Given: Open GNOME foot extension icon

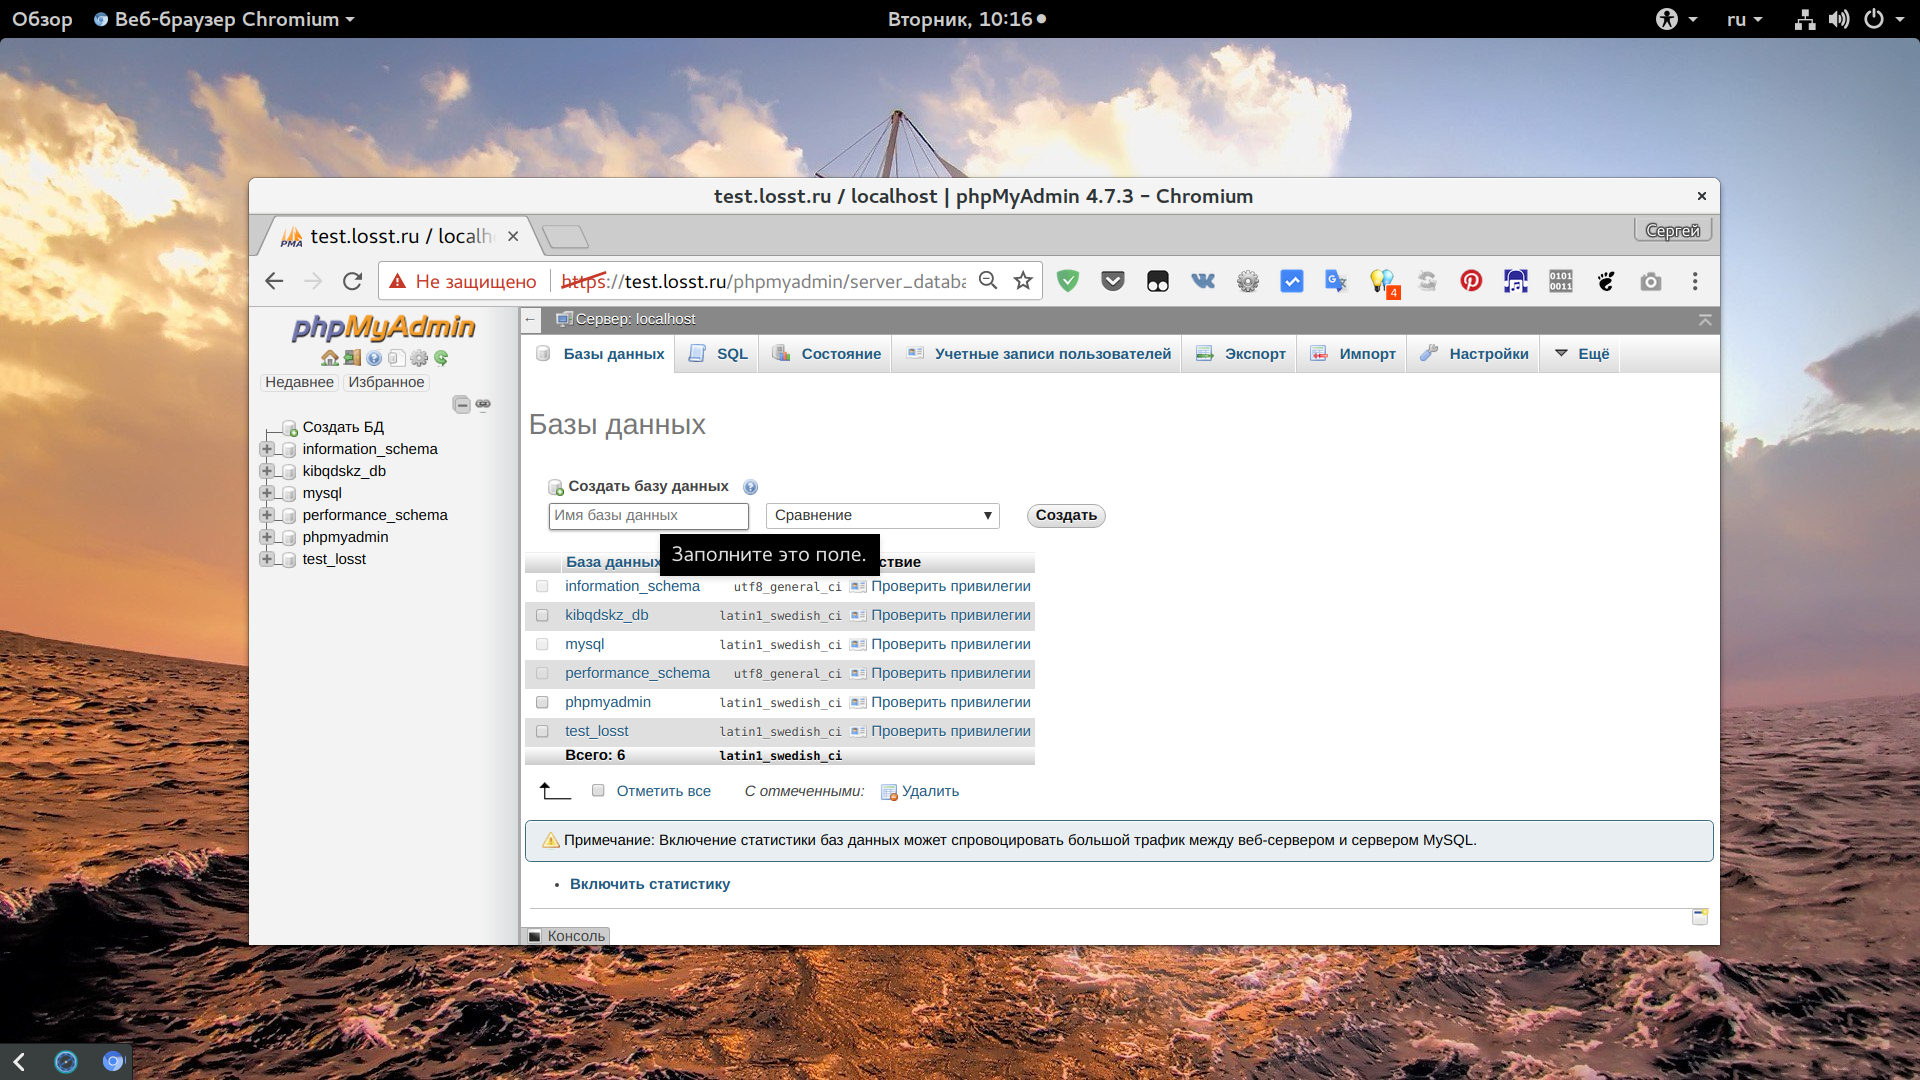Looking at the screenshot, I should click(1606, 281).
